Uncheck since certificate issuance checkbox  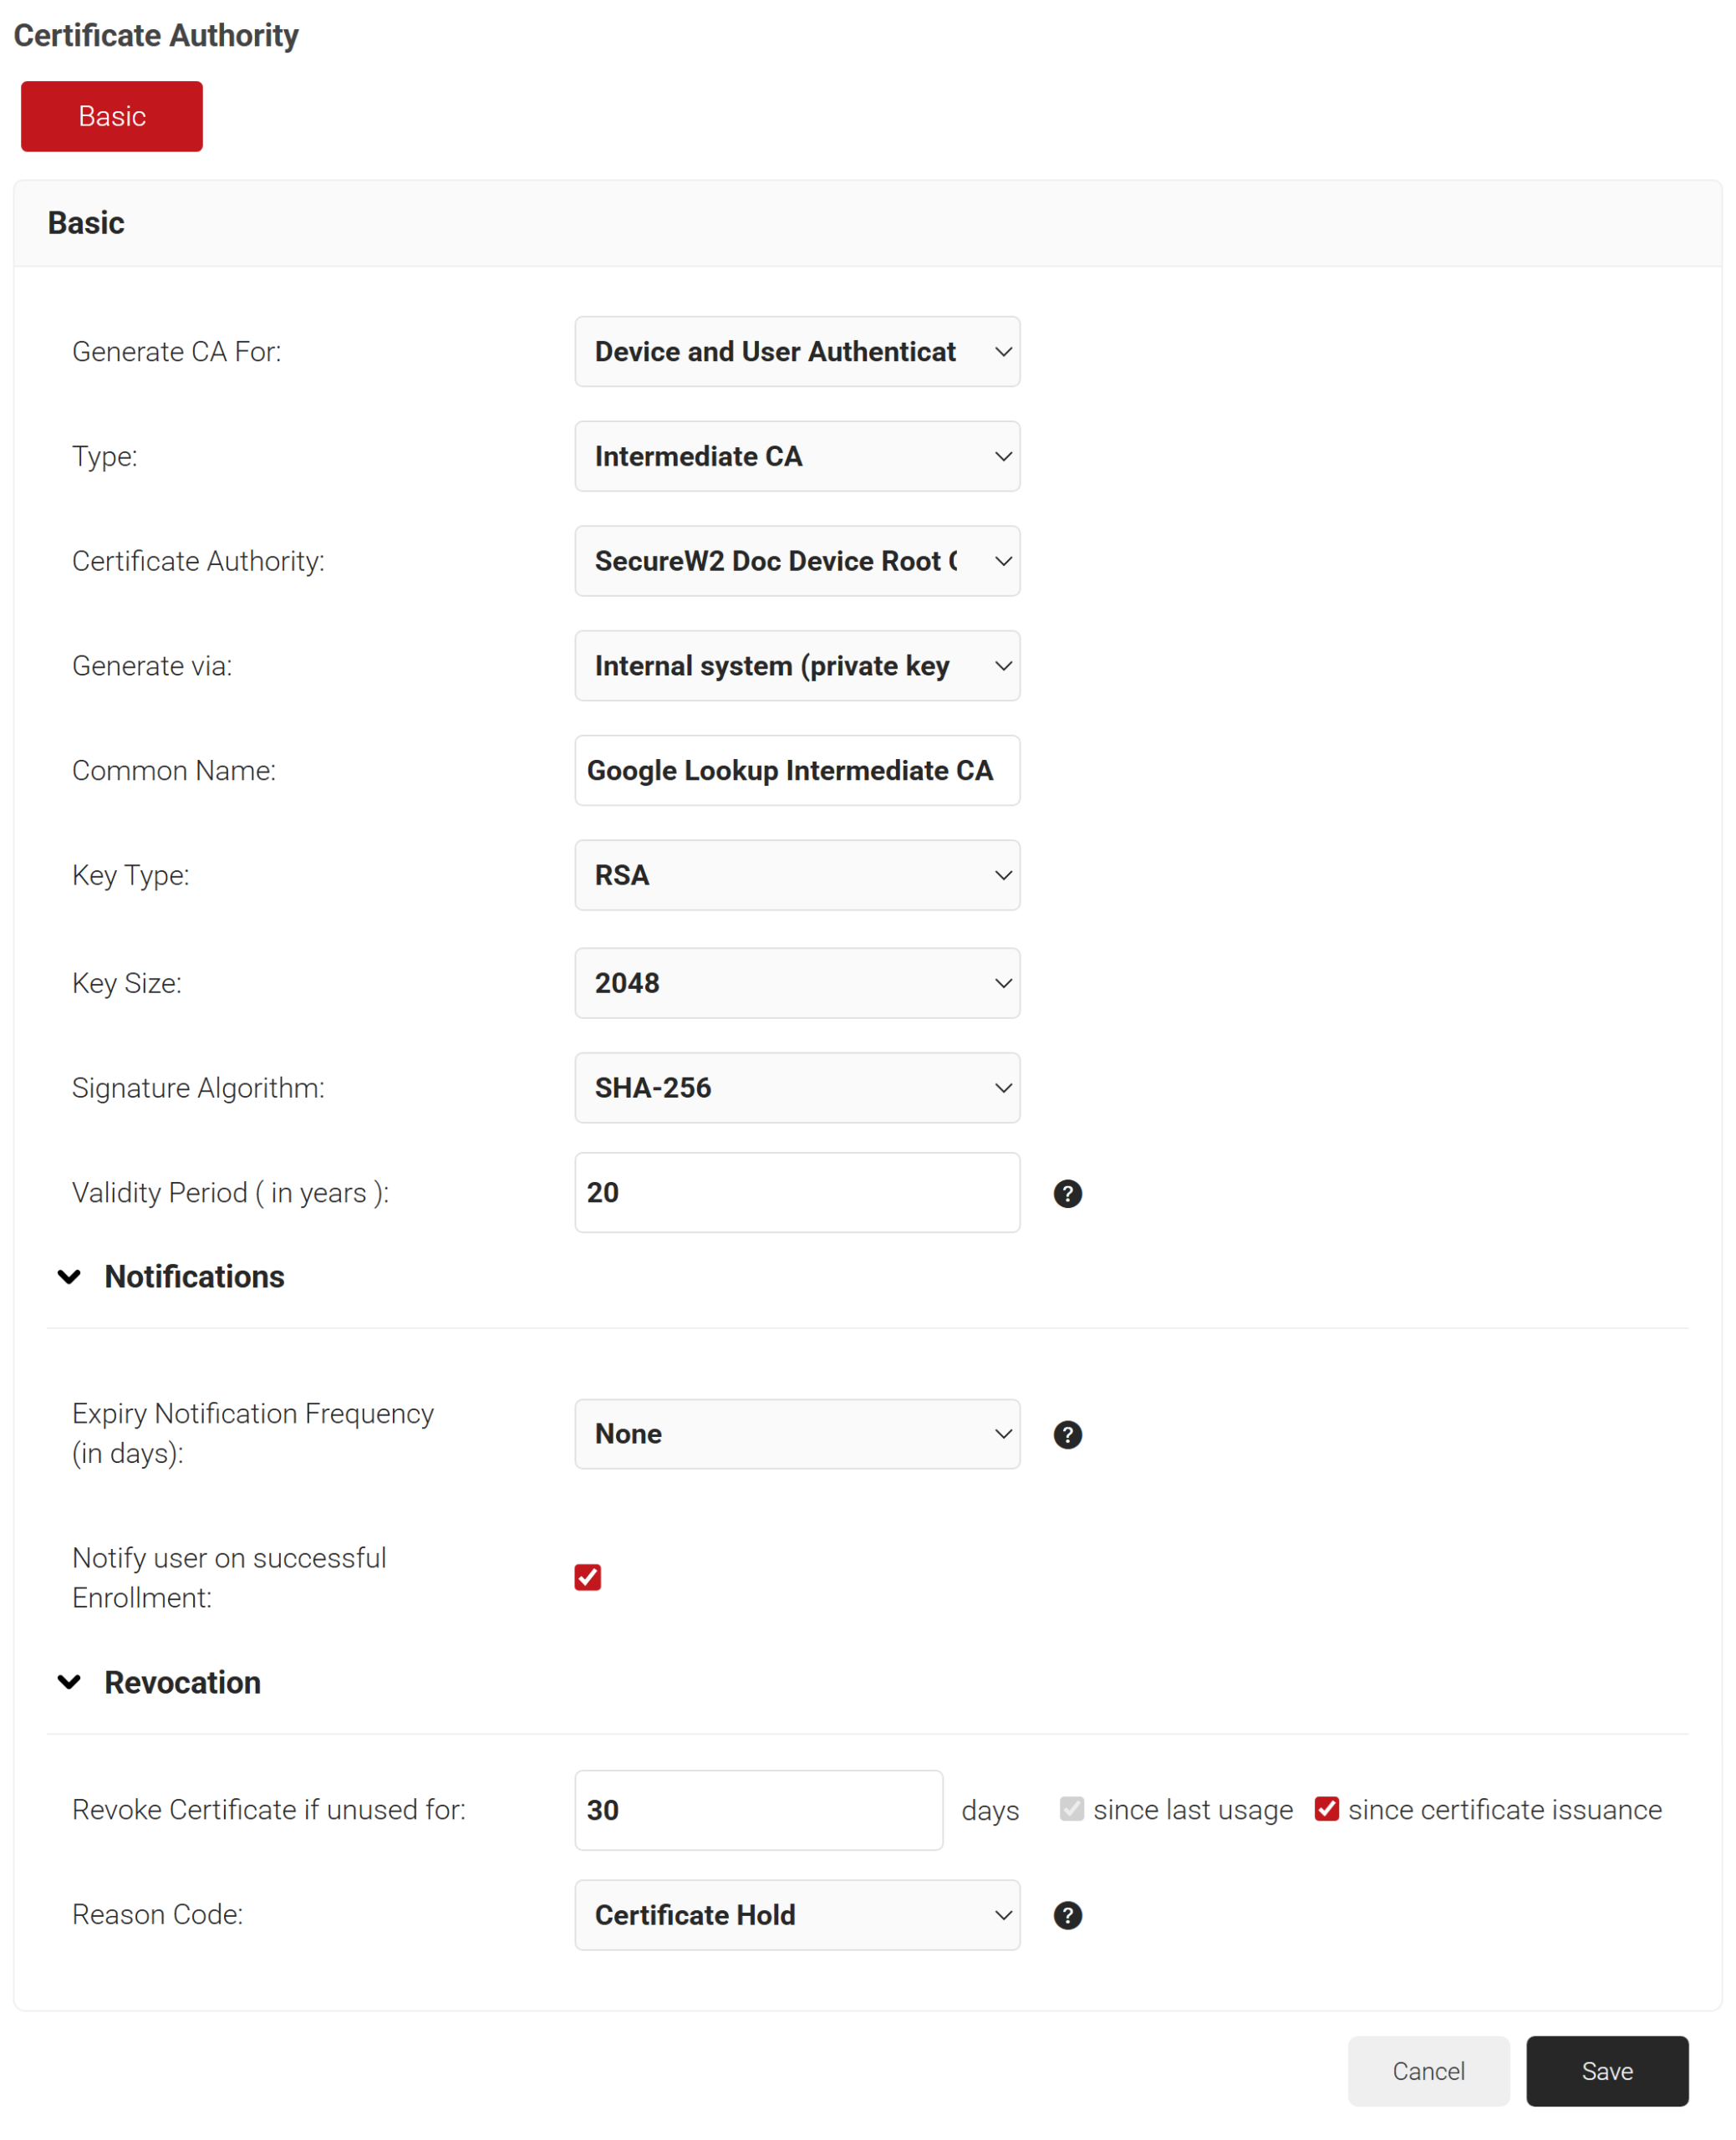pyautogui.click(x=1326, y=1808)
